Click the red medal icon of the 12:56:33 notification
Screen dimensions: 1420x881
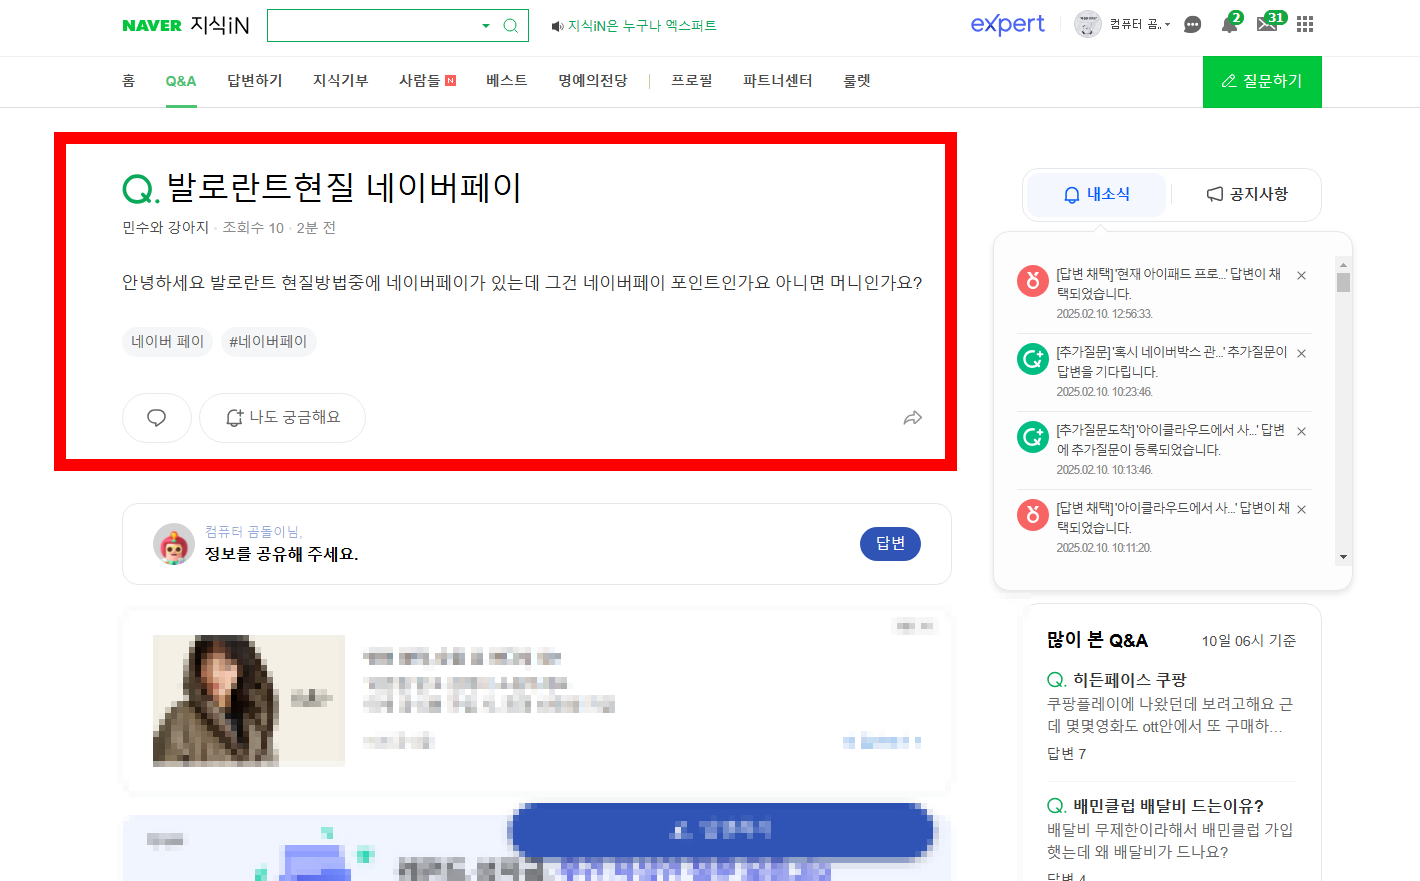click(x=1033, y=281)
